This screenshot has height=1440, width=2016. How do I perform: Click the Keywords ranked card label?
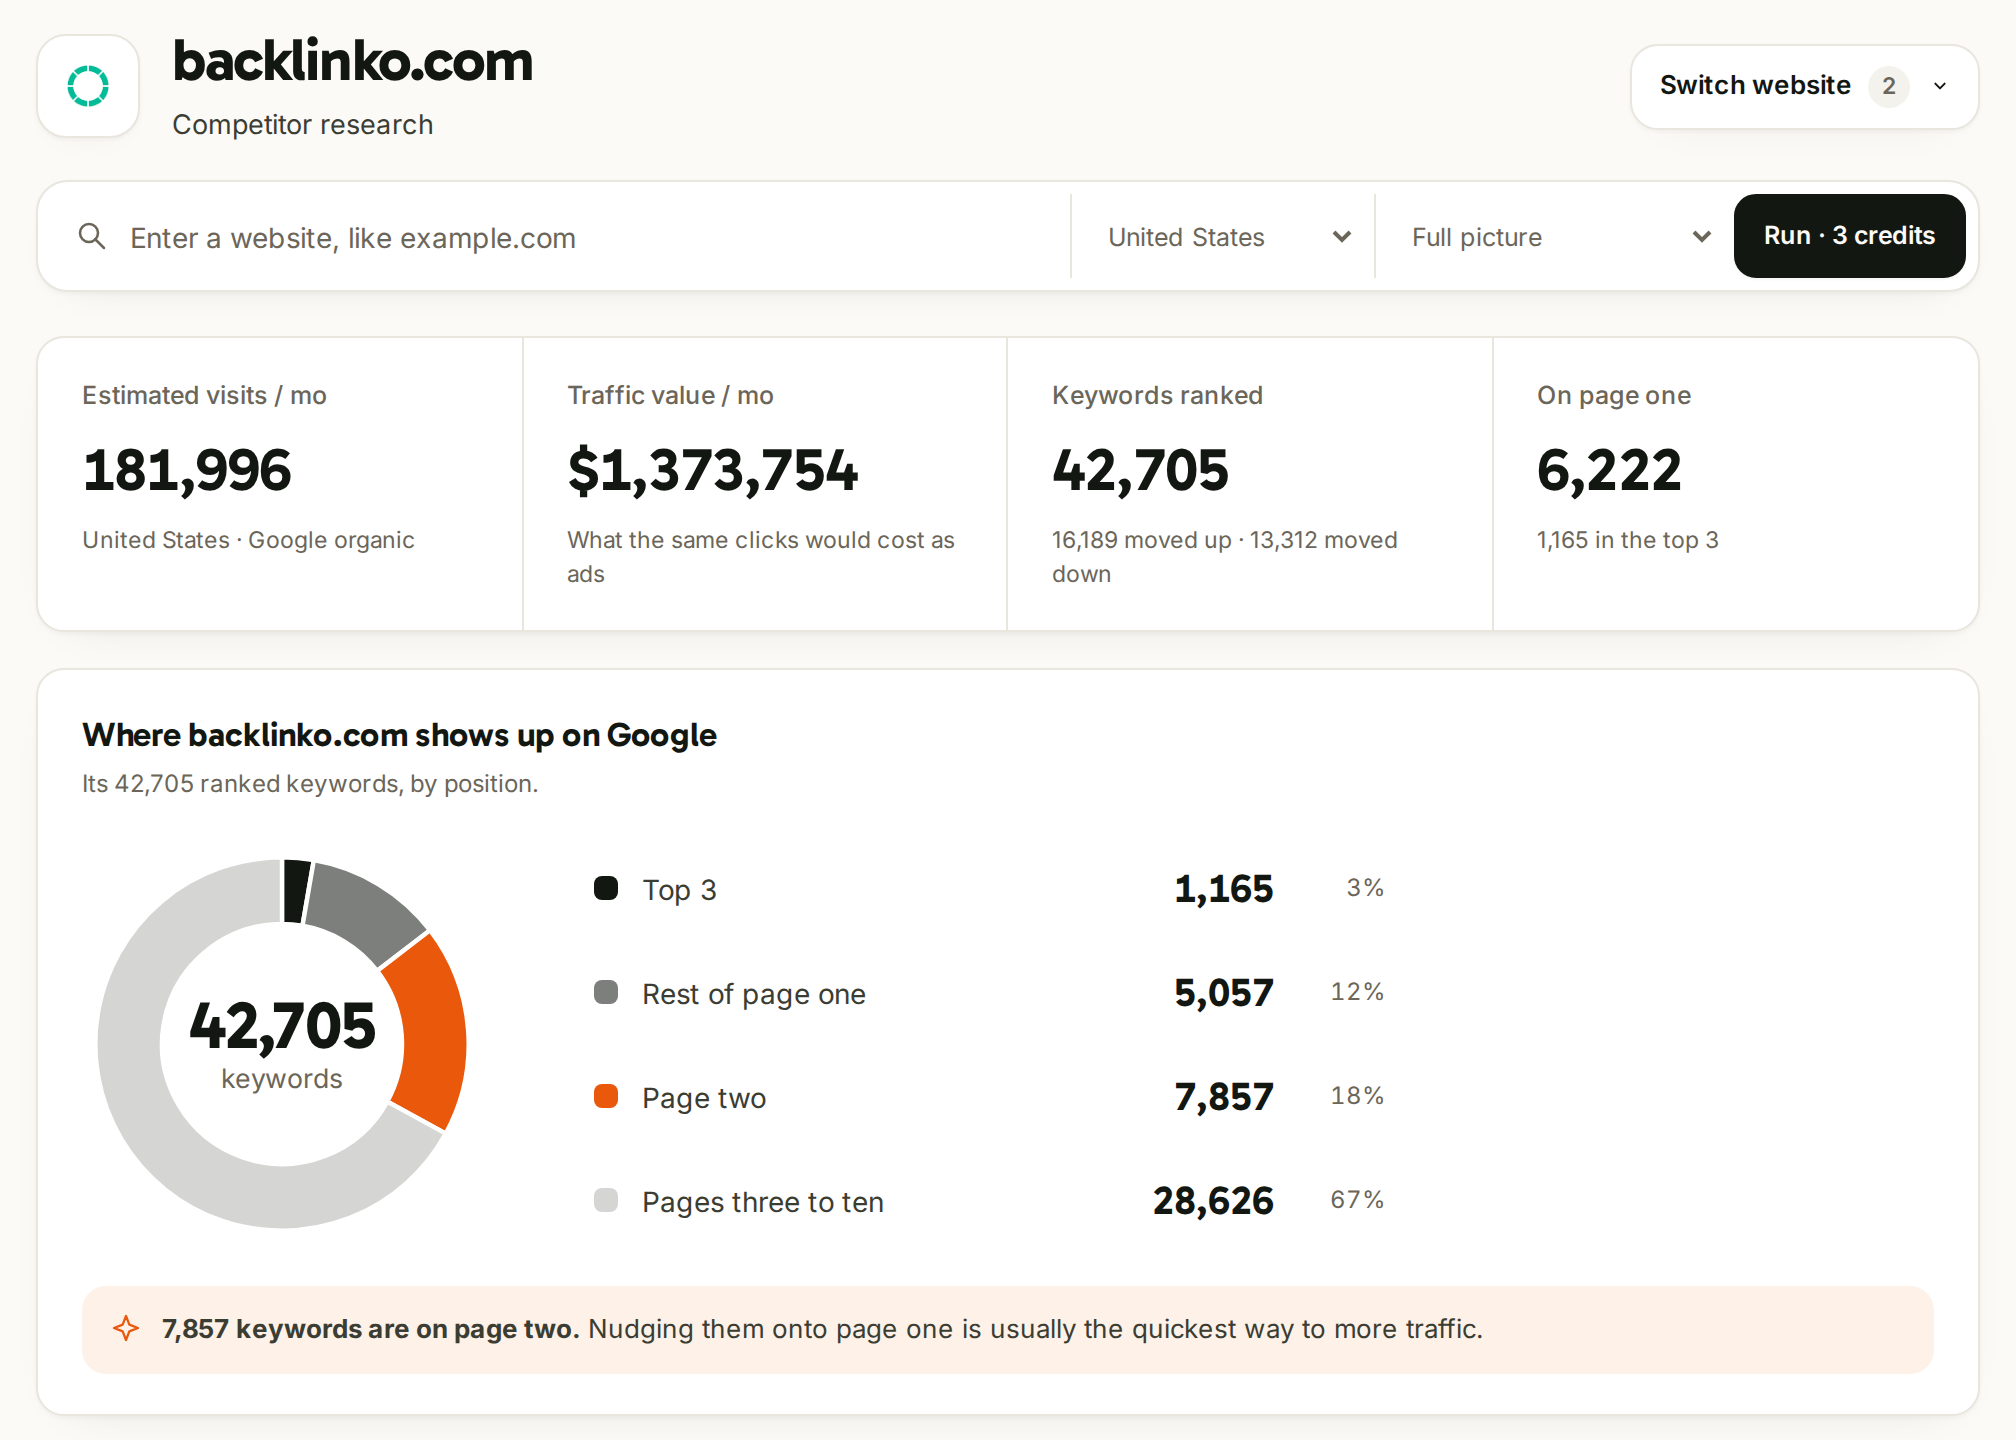point(1157,395)
